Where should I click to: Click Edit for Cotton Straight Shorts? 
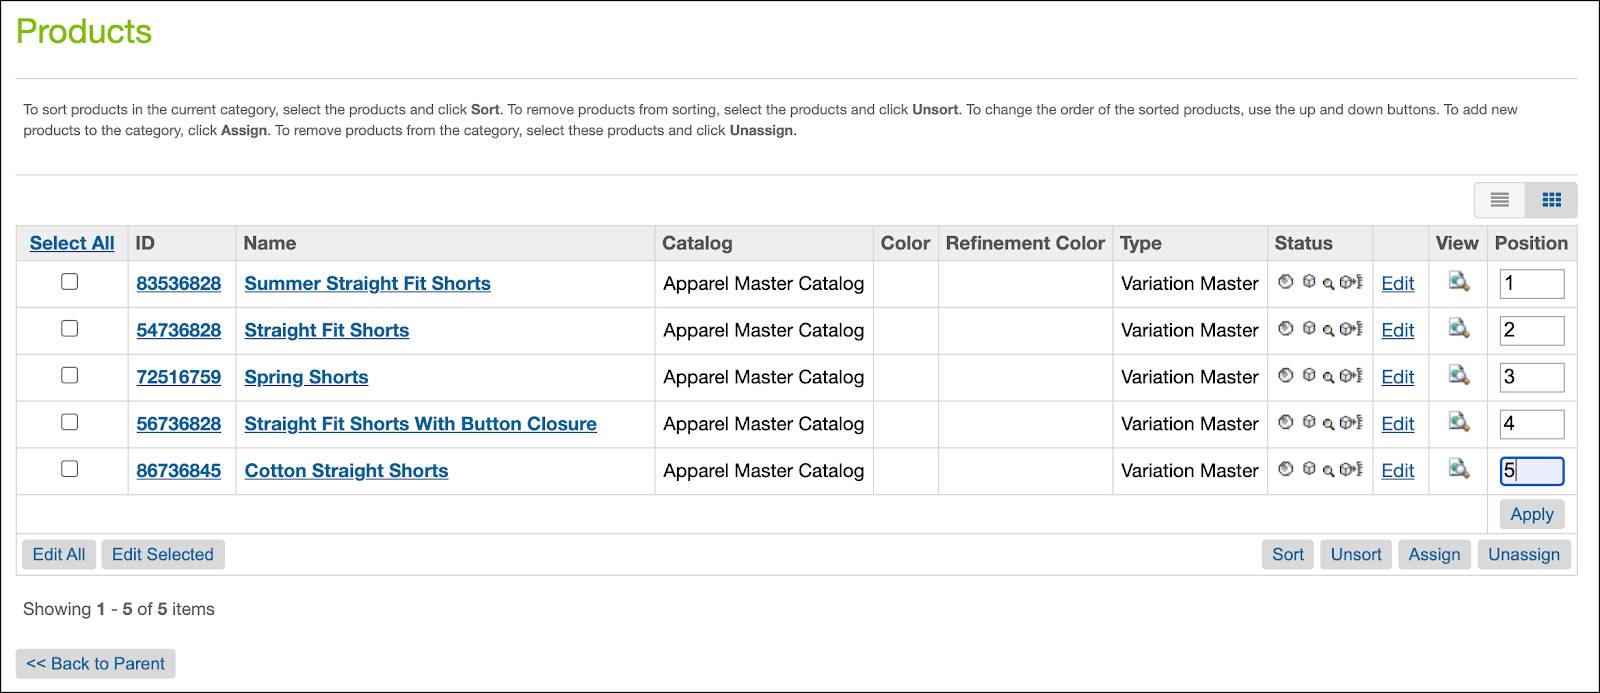click(1397, 471)
